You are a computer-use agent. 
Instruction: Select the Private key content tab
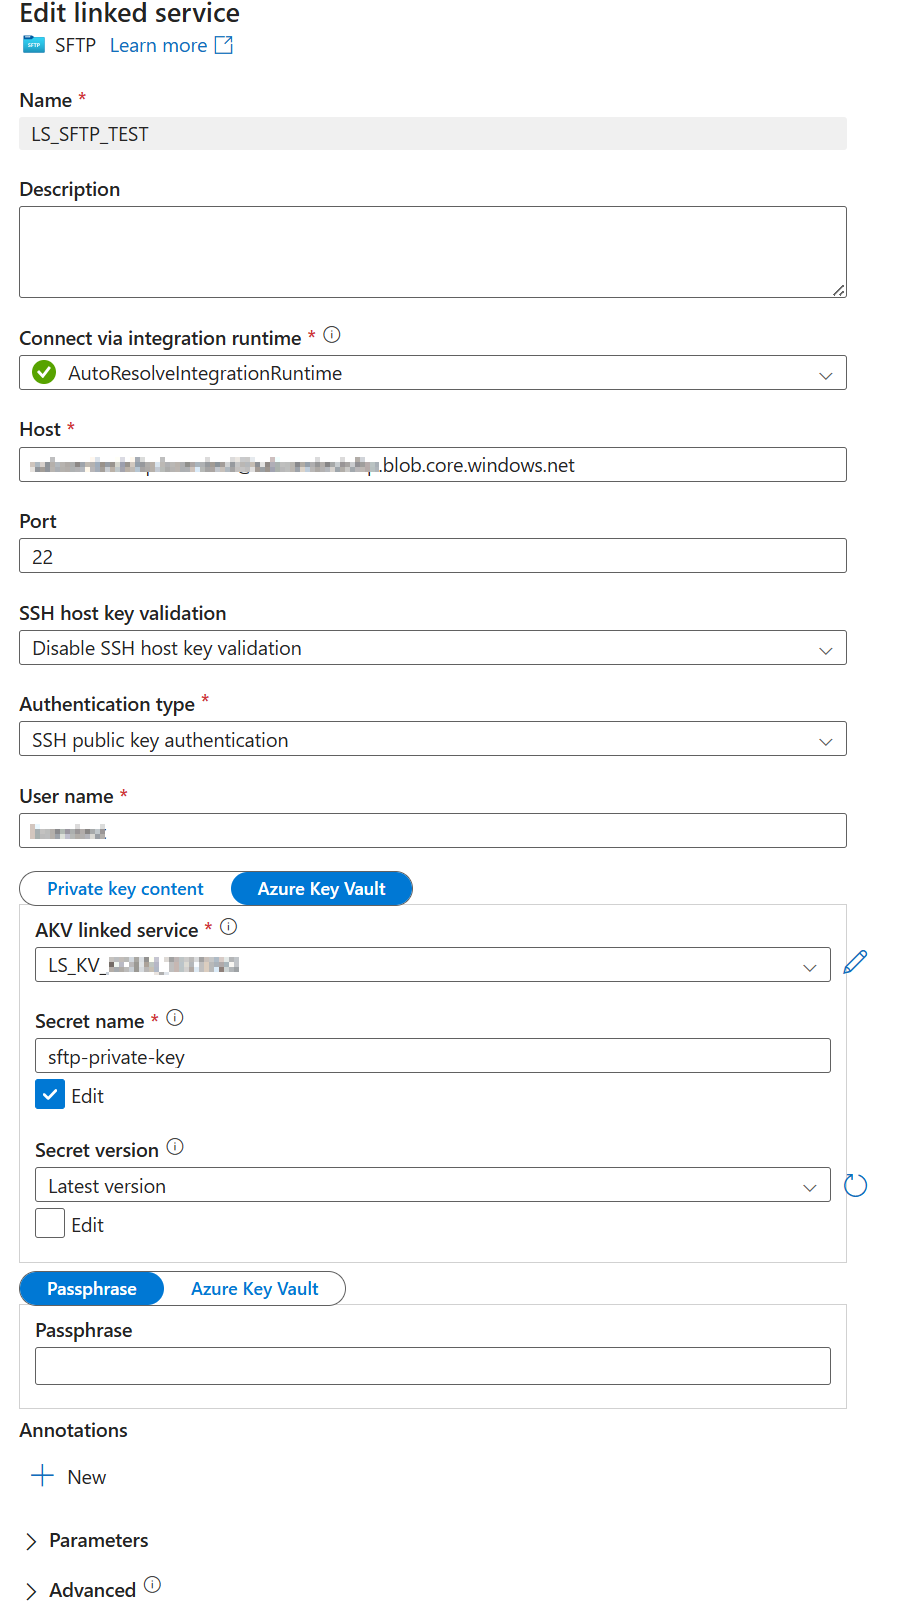[x=125, y=889]
